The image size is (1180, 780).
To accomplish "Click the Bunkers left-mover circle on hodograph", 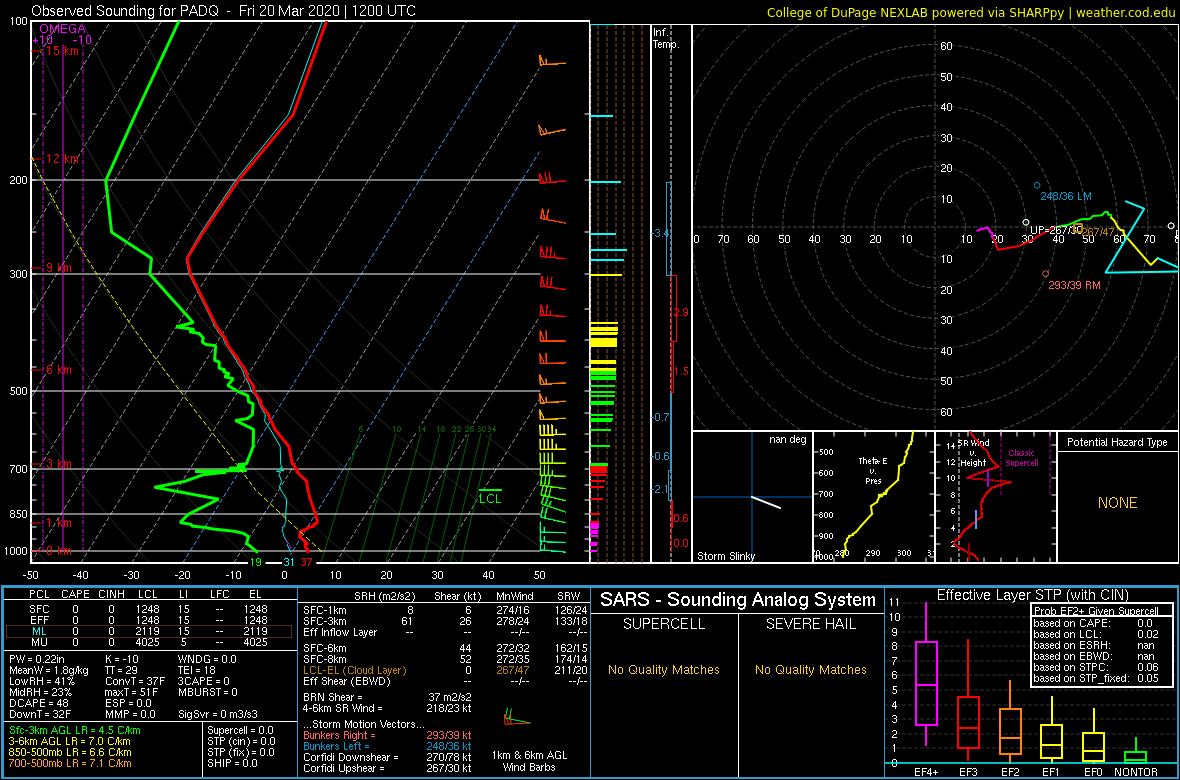I will (1037, 186).
